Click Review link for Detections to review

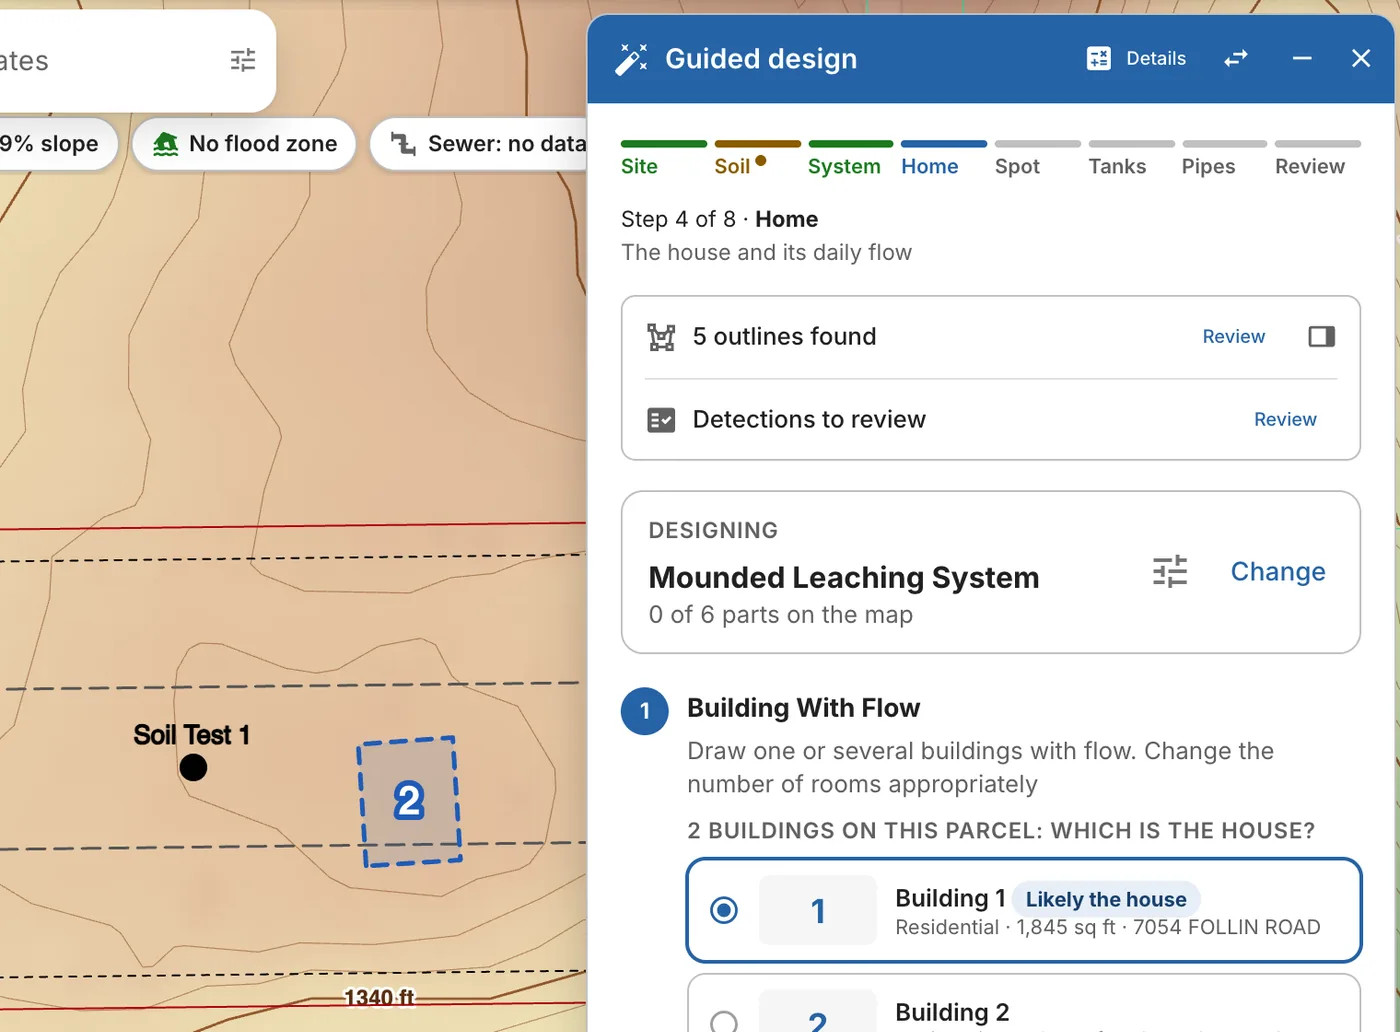1285,420
